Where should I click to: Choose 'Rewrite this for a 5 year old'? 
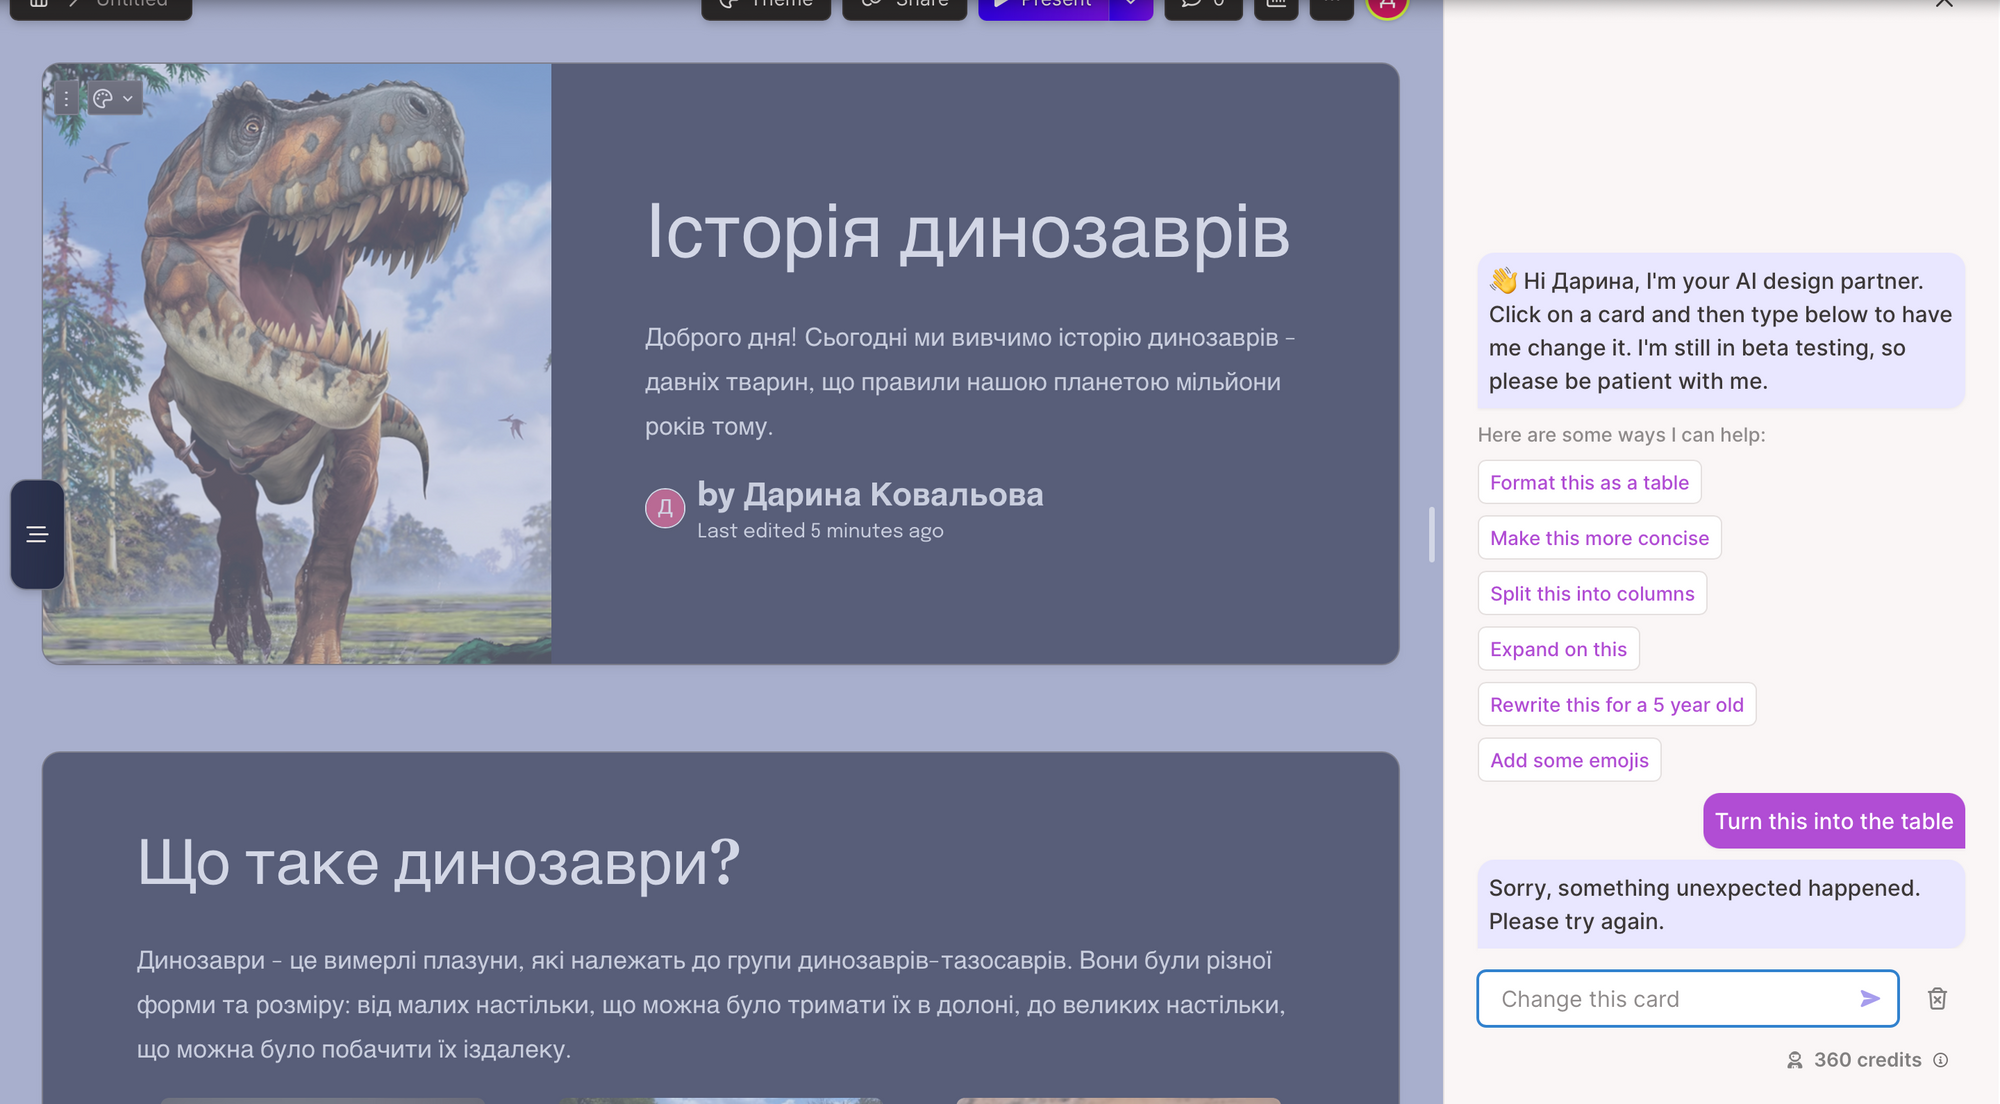tap(1616, 704)
